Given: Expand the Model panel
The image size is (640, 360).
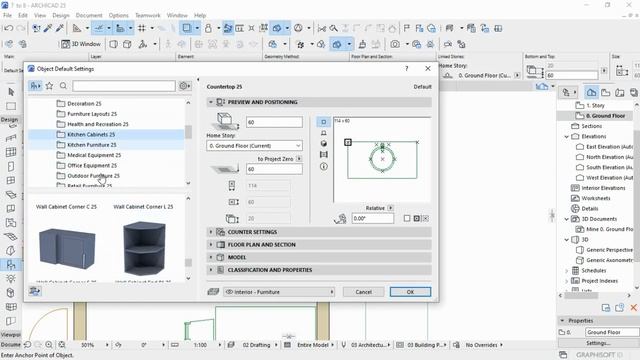Looking at the screenshot, I should point(211,257).
